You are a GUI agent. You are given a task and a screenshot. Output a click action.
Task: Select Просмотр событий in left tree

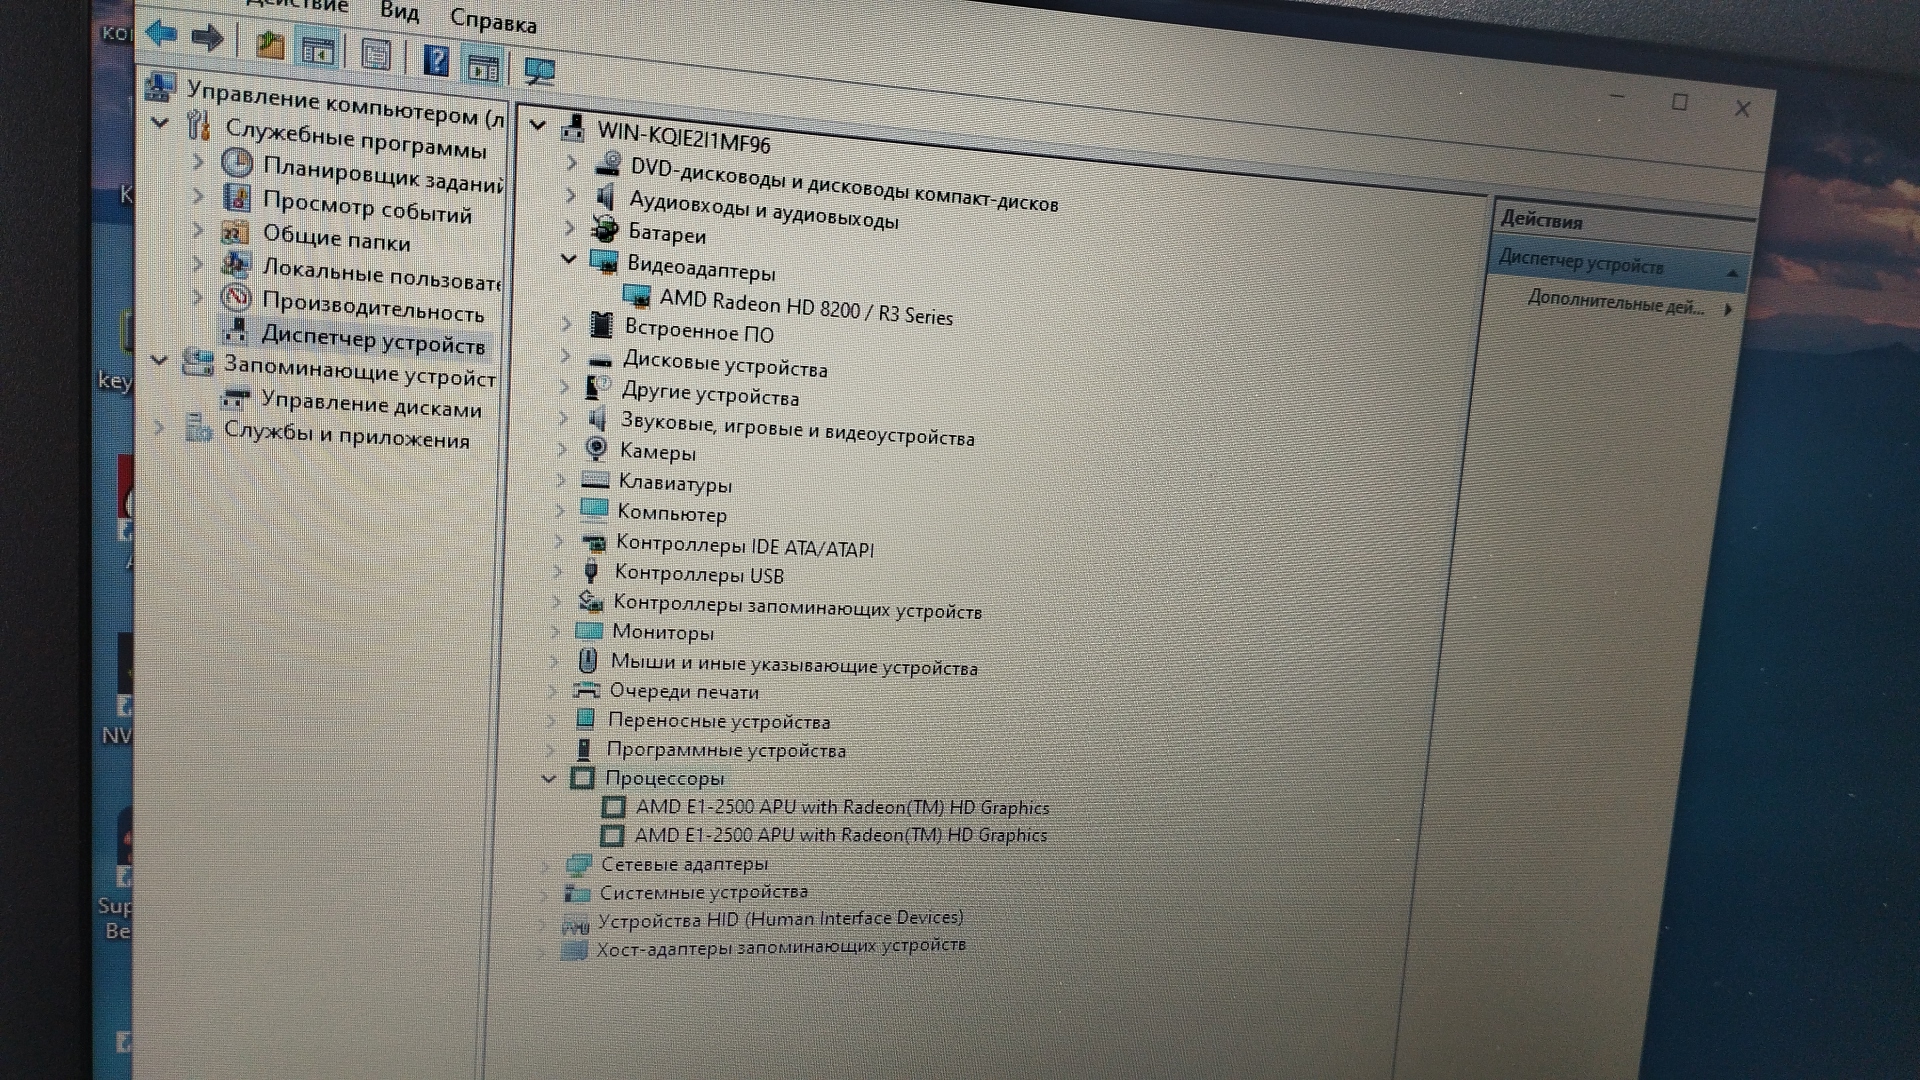[366, 207]
